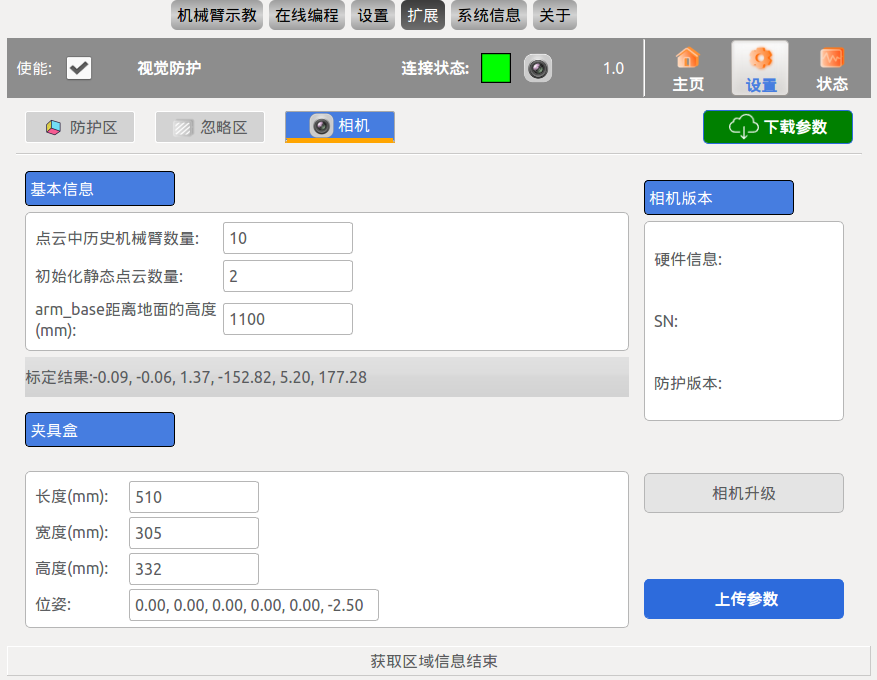Click the green connection status indicator

496,68
